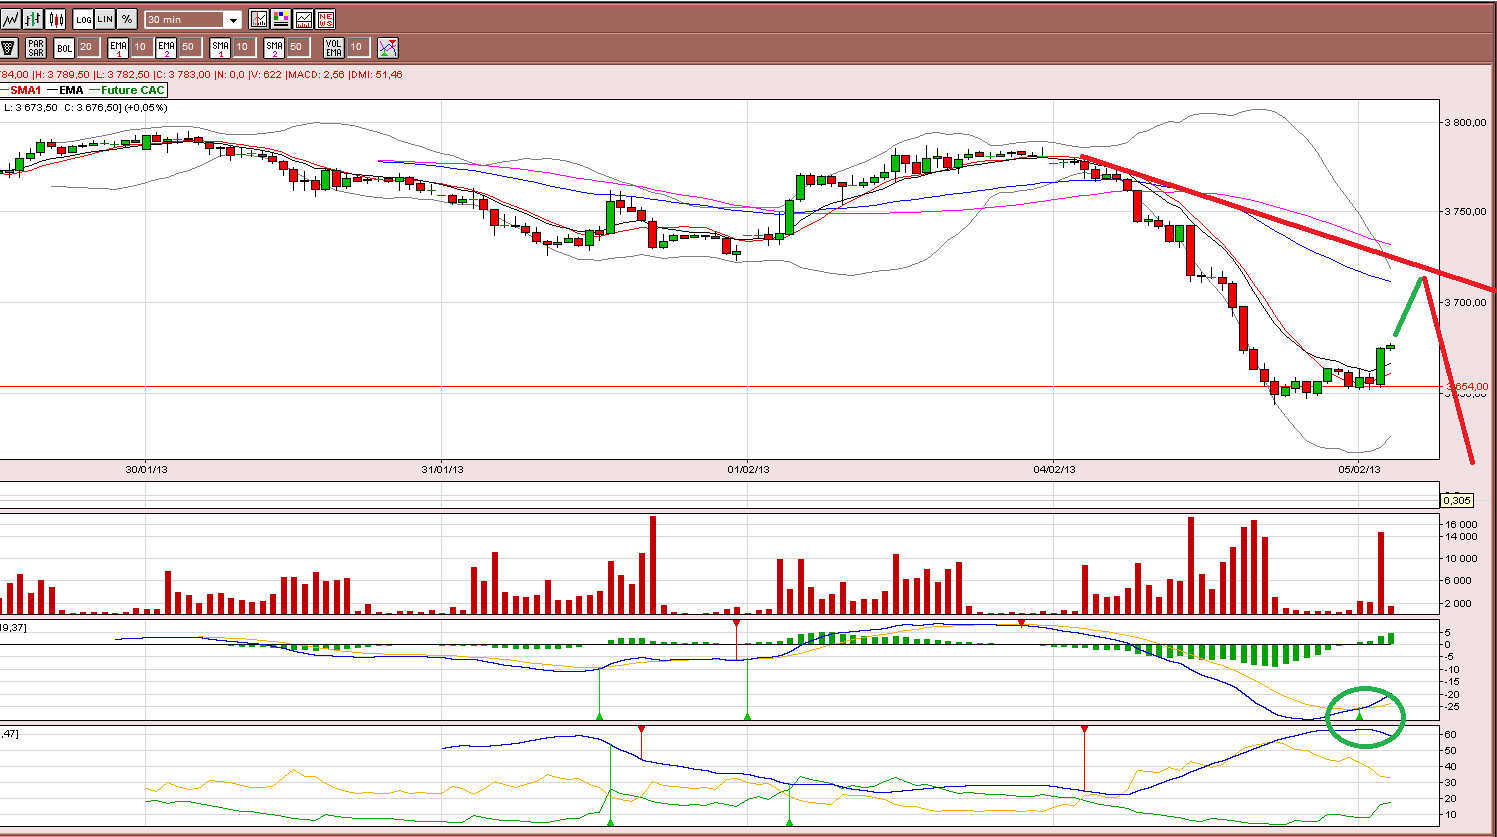The width and height of the screenshot is (1497, 837).
Task: Click the 01/02/13 date label
Action: click(x=748, y=469)
